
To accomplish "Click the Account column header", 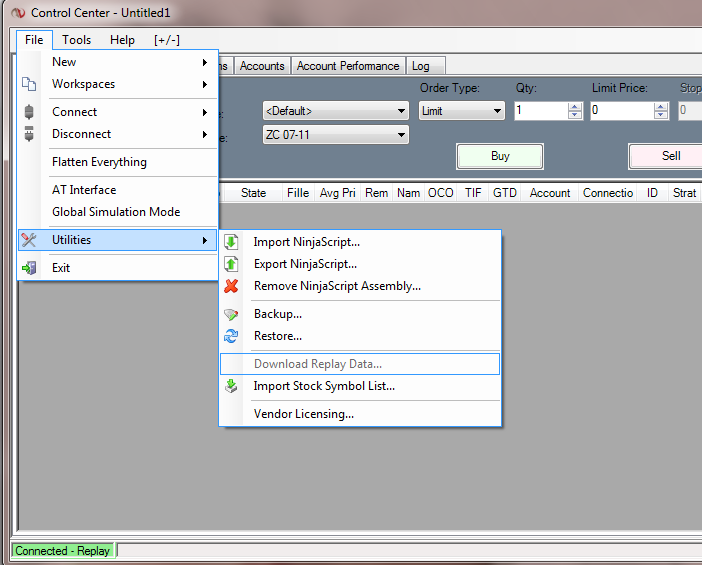I will tap(550, 193).
